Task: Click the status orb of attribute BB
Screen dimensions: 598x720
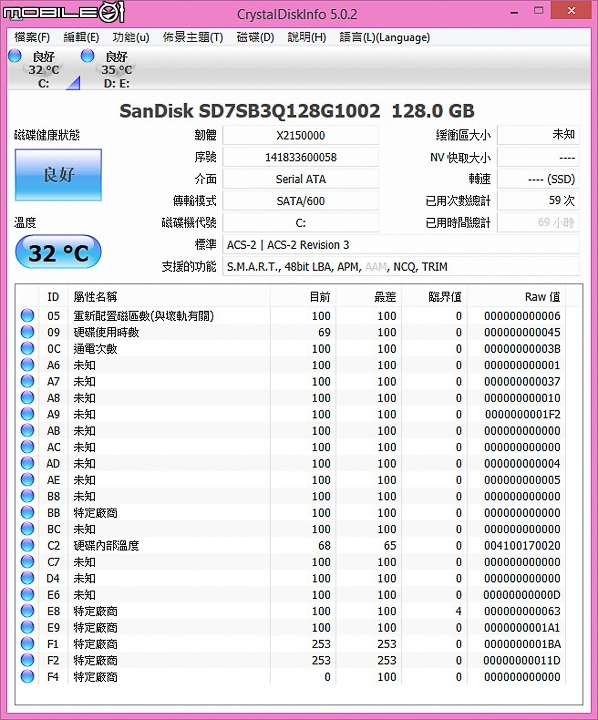Action: point(28,512)
